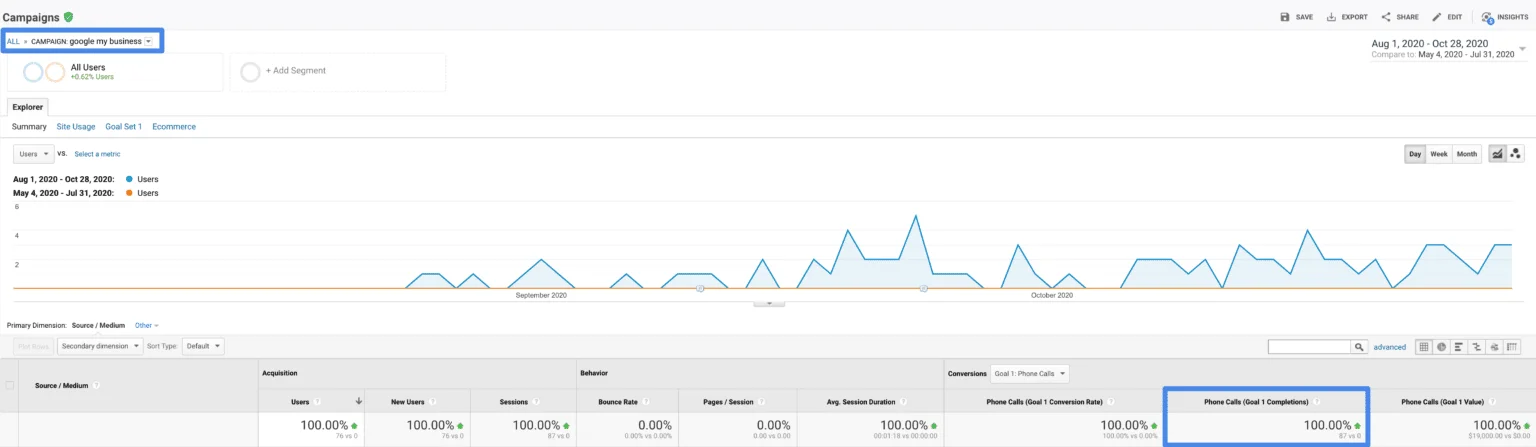Click help icon next to Sessions
The image size is (1536, 447).
coord(535,402)
